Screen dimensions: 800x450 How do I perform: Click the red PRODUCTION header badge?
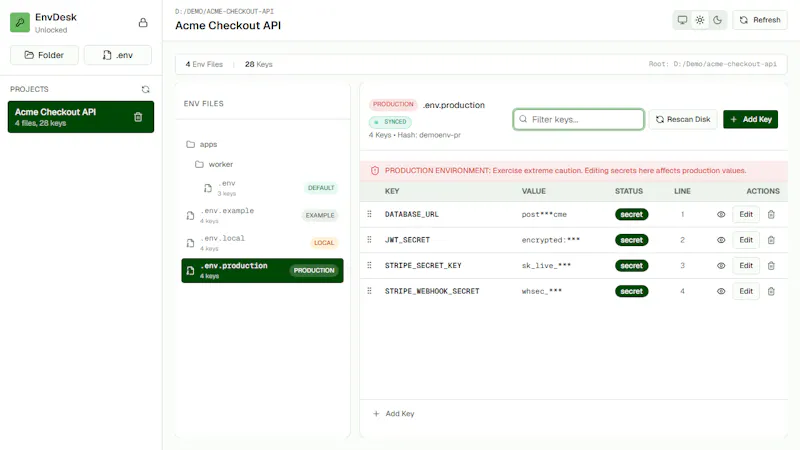coord(393,105)
